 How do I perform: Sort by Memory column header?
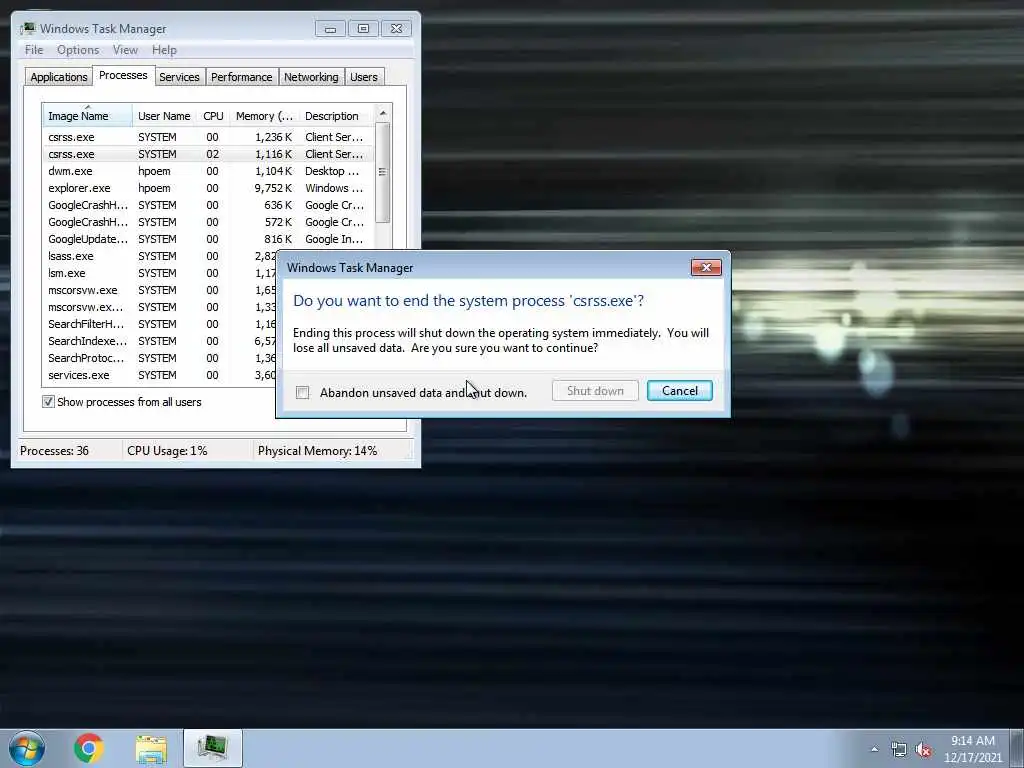coord(264,116)
